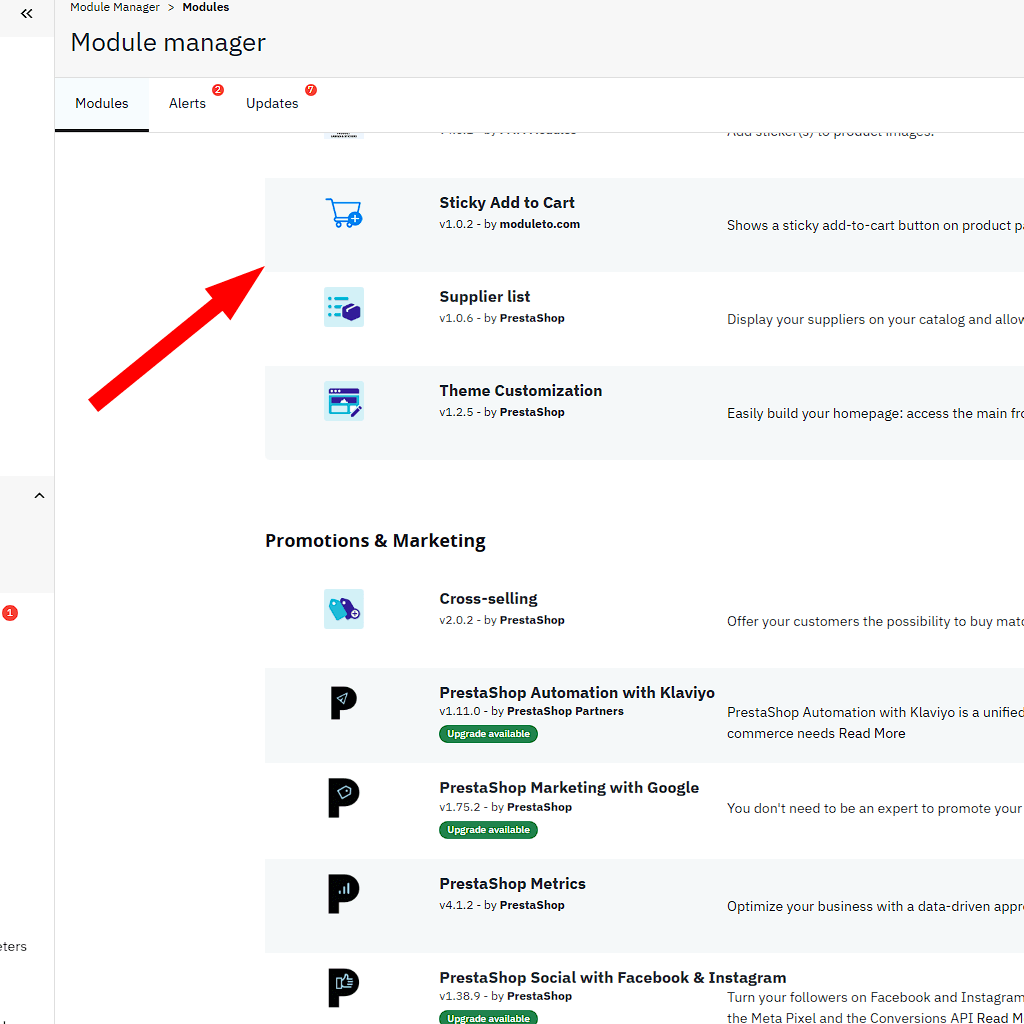Click PrestaShop Partners author under Klaviyo
Viewport: 1024px width, 1024px height.
click(565, 711)
